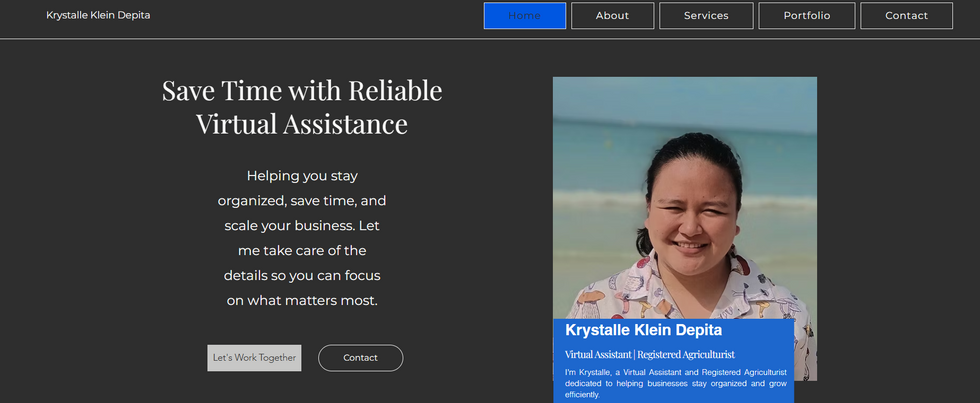
Task: Go to the About page
Action: point(612,16)
